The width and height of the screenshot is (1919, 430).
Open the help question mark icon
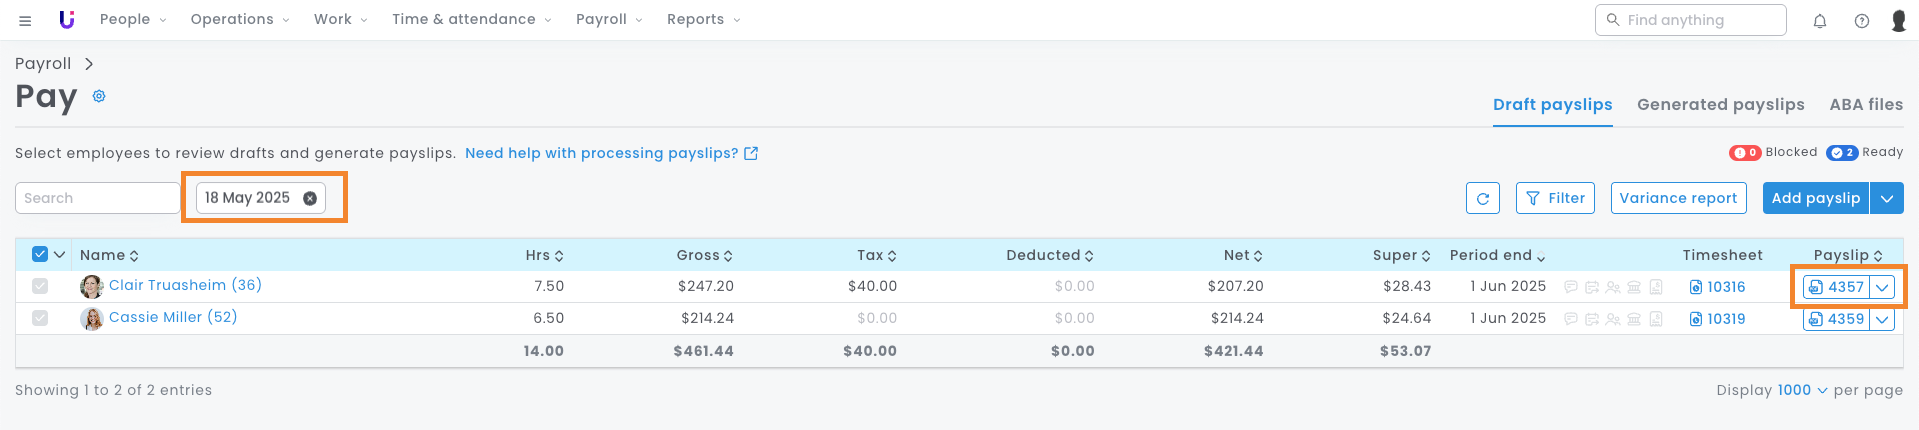[x=1861, y=20]
